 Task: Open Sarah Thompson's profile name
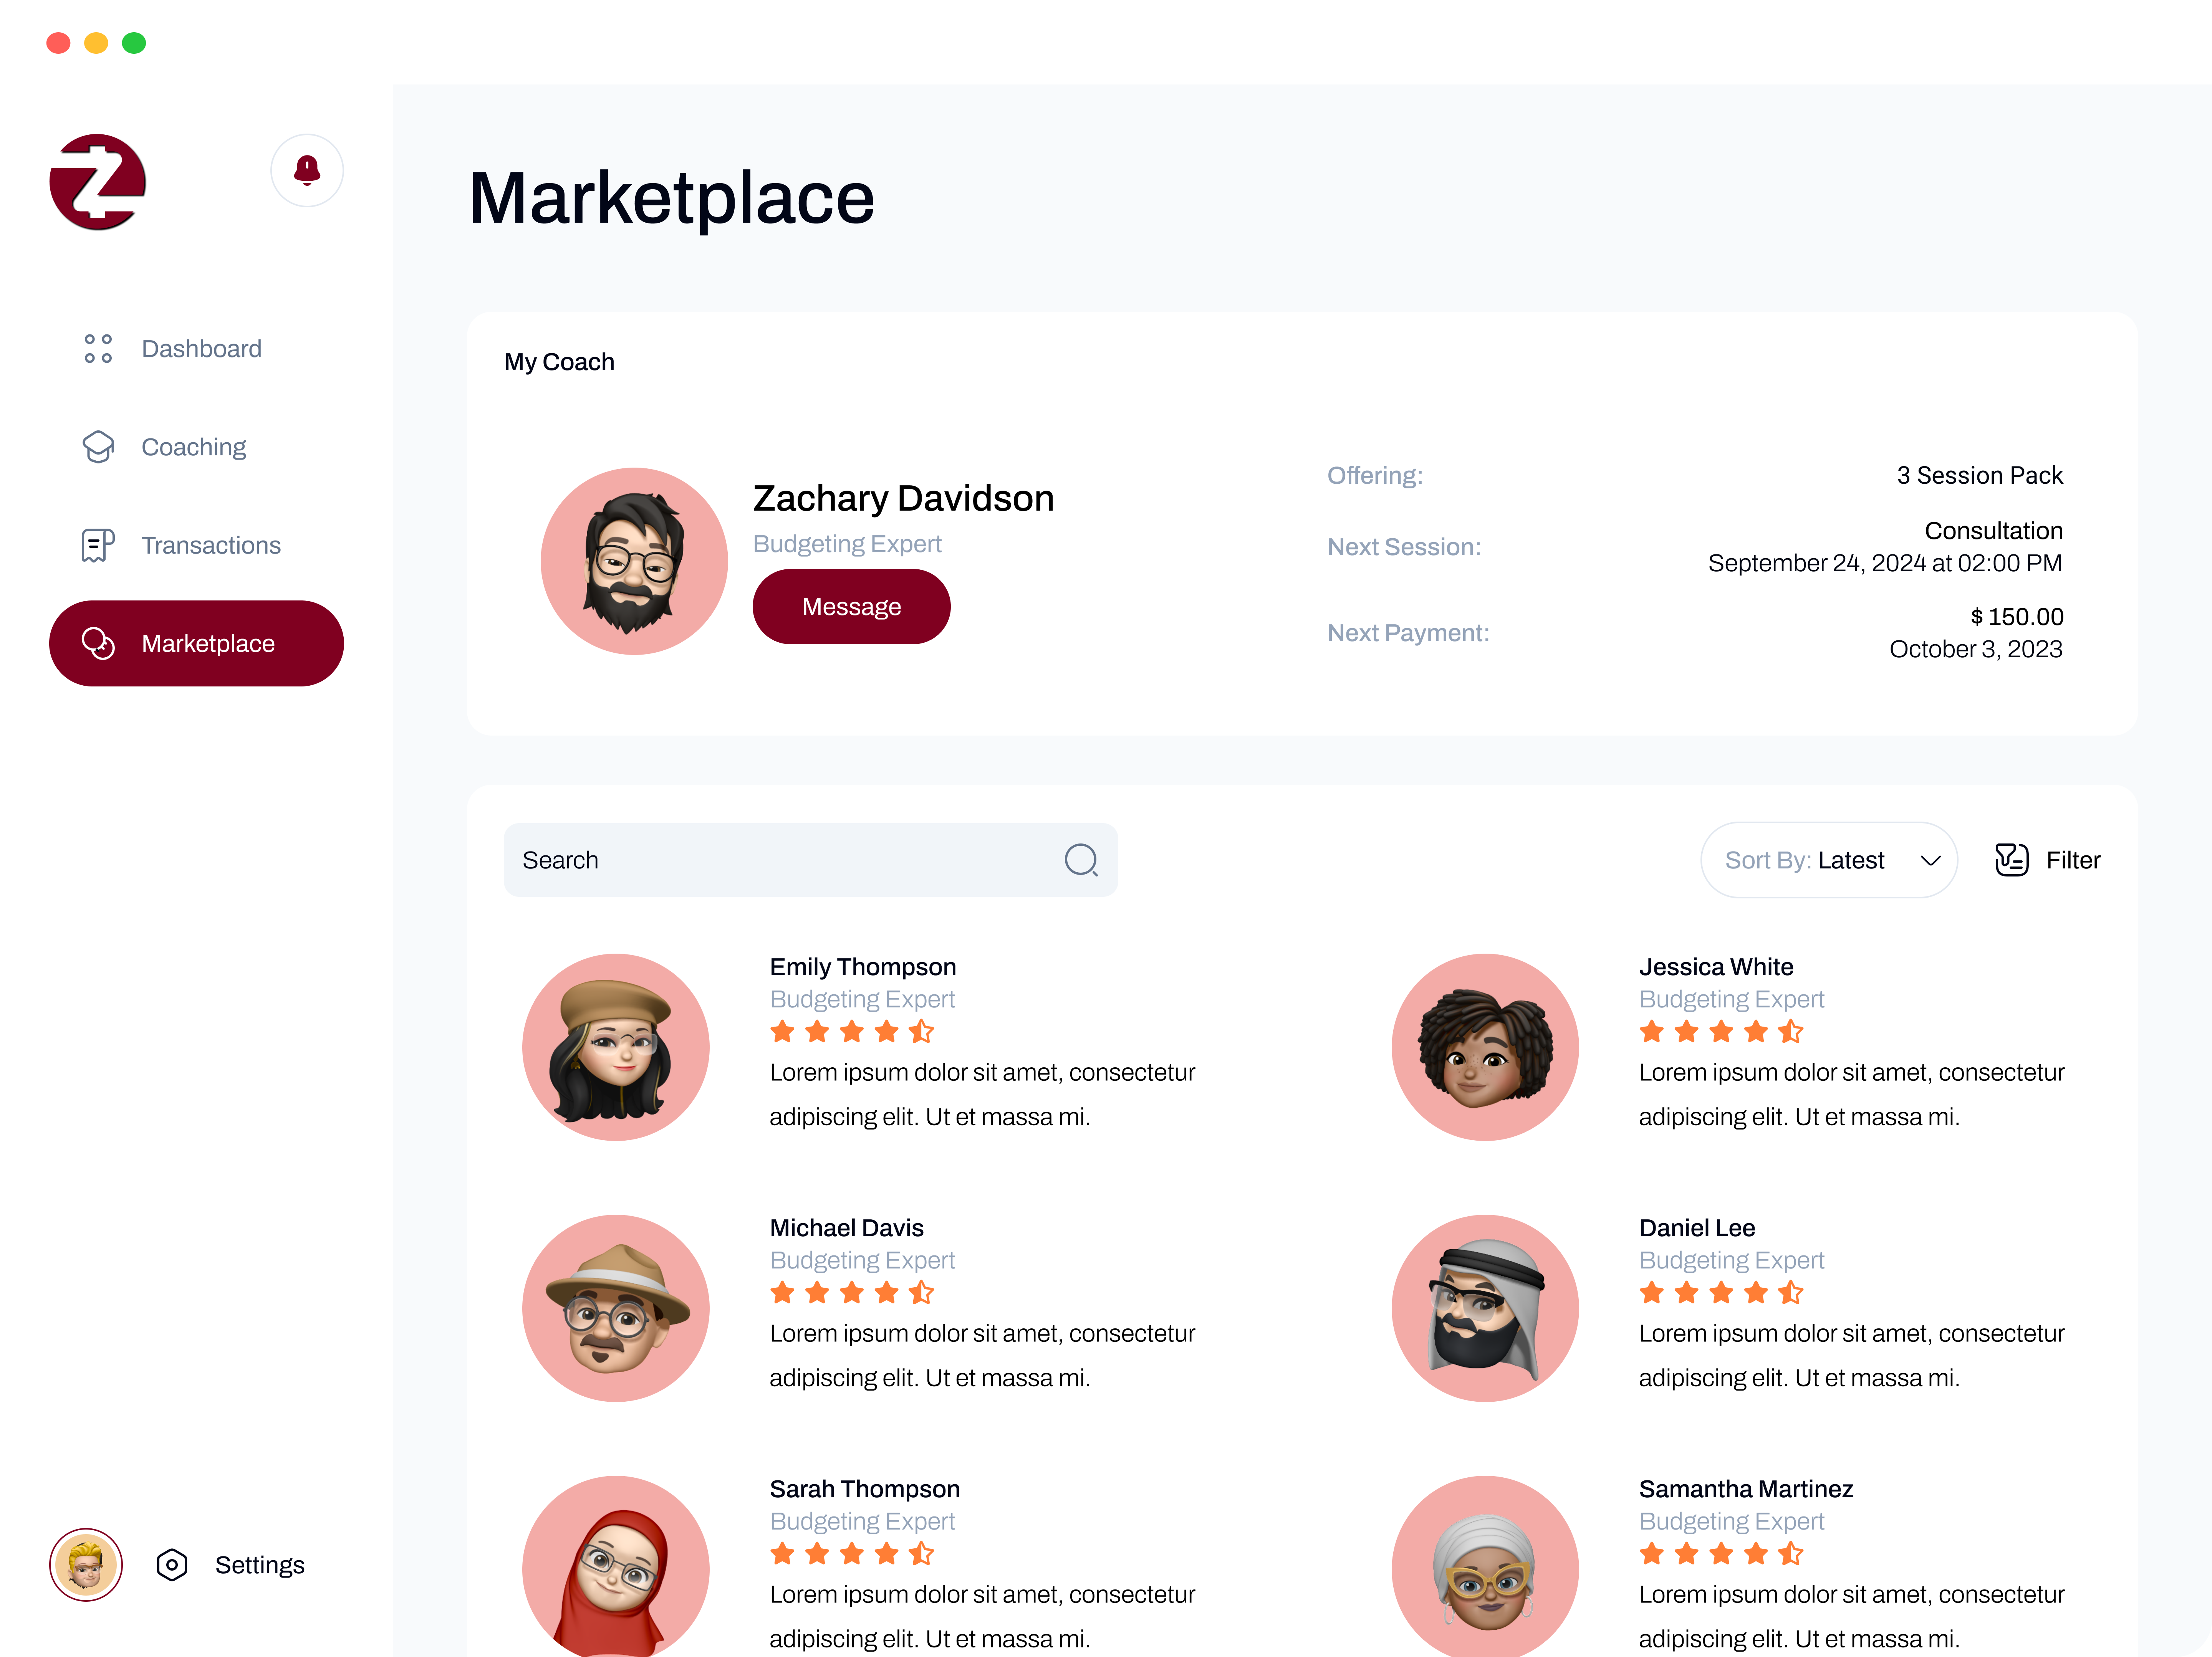864,1489
